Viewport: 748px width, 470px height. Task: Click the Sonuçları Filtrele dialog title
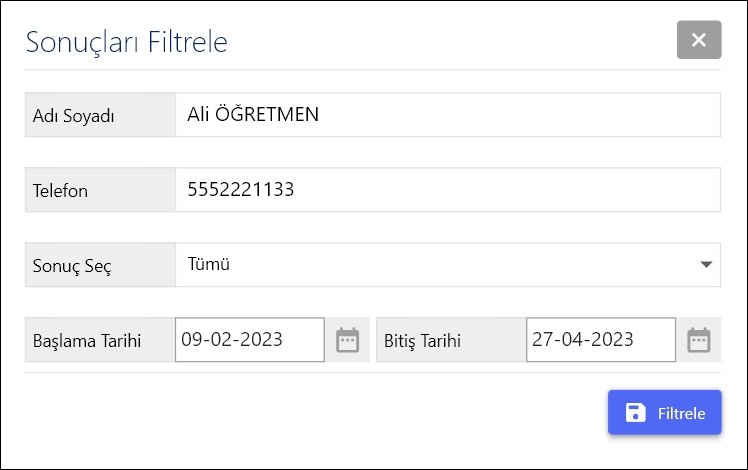(127, 42)
